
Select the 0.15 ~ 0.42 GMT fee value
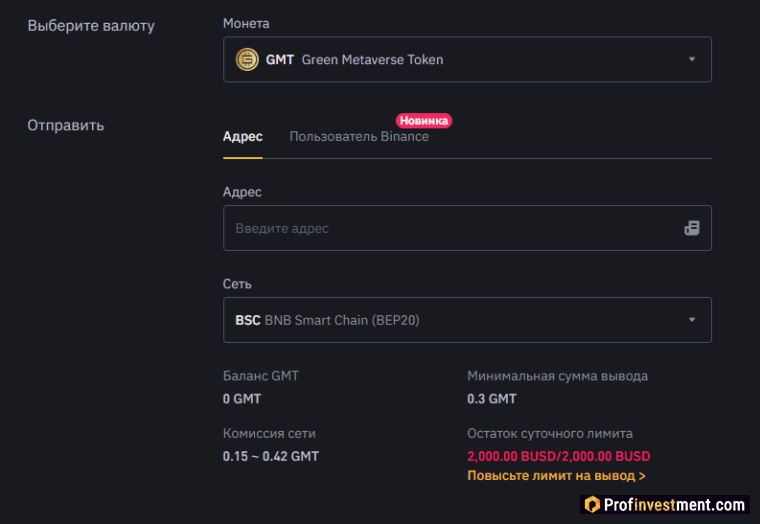tap(271, 456)
